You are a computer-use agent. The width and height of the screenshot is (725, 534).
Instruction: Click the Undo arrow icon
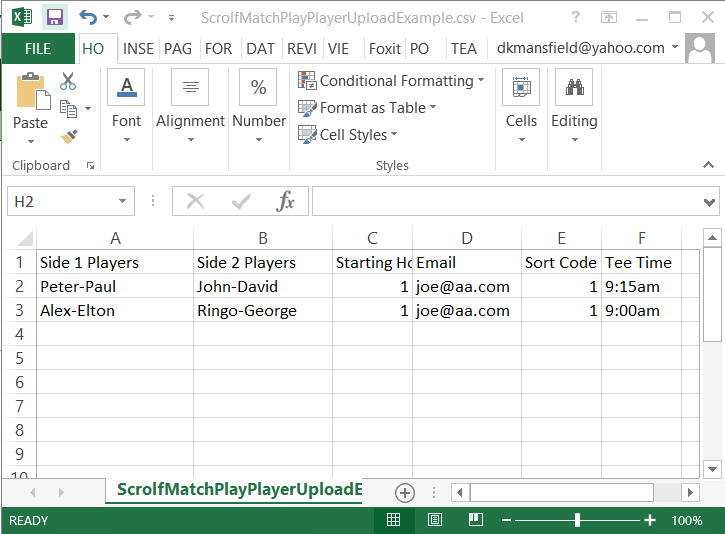[88, 18]
